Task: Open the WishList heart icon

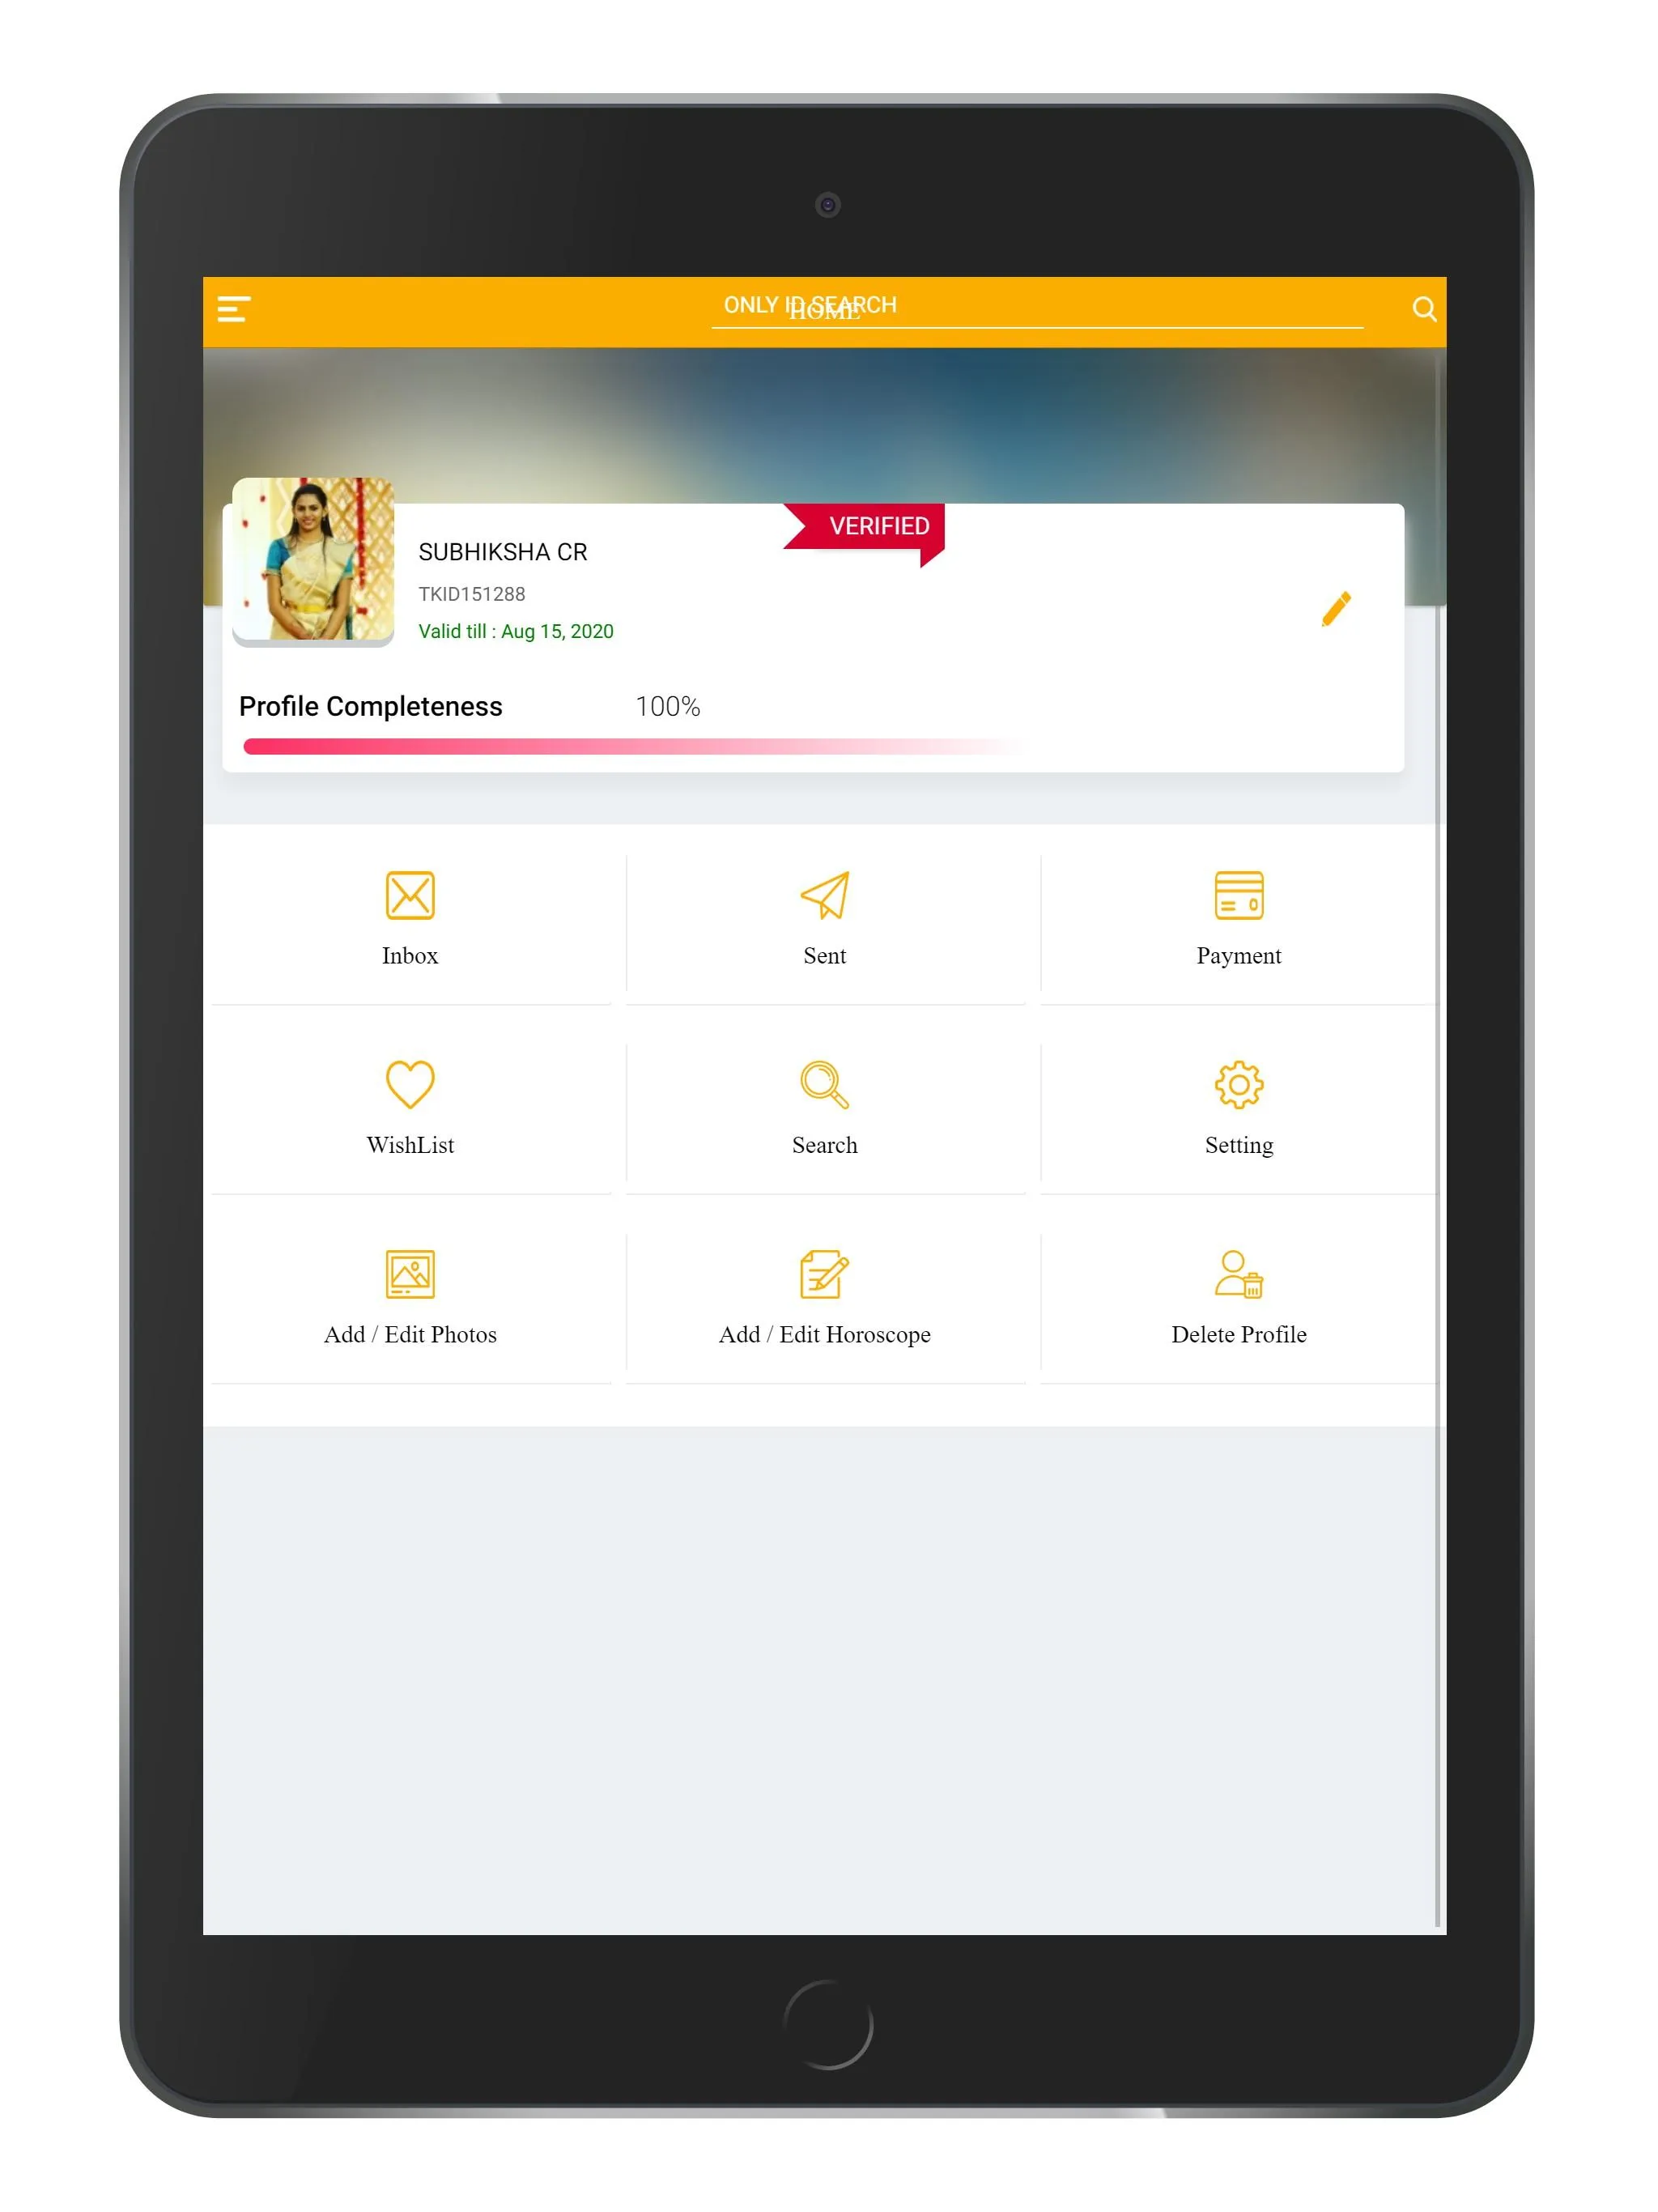Action: pyautogui.click(x=411, y=1083)
